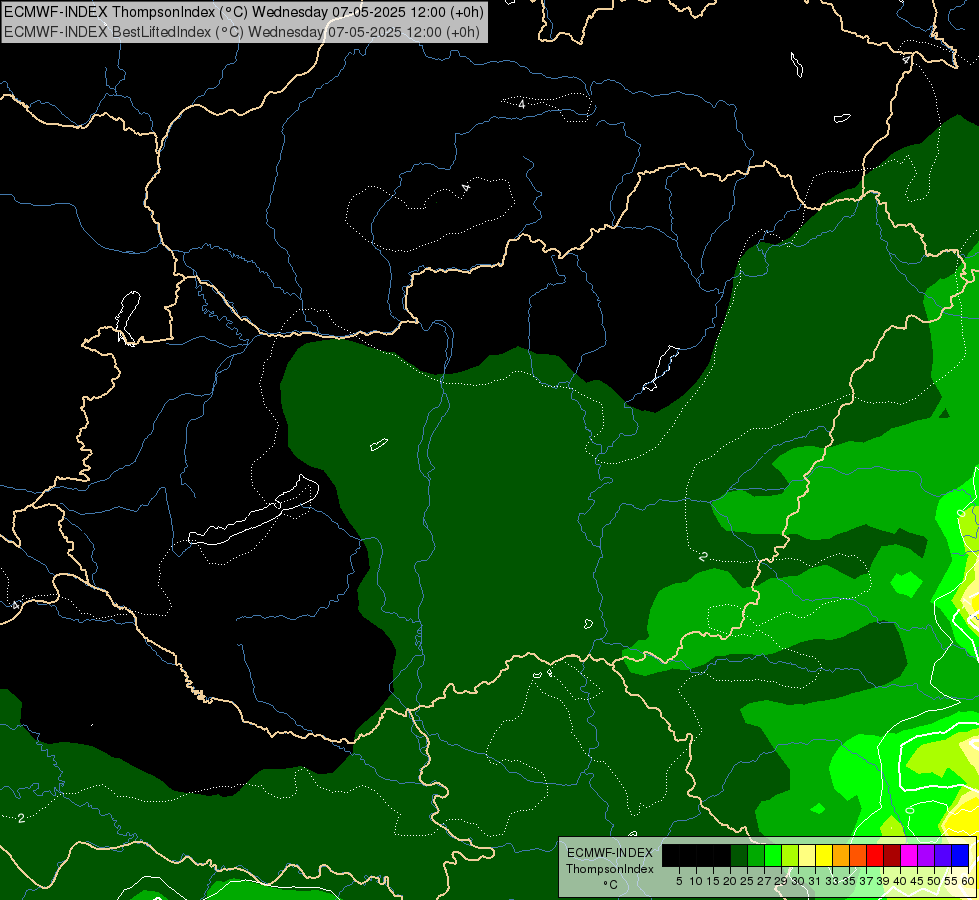This screenshot has height=900, width=979.
Task: Click legend tick value 39
Action: point(883,881)
